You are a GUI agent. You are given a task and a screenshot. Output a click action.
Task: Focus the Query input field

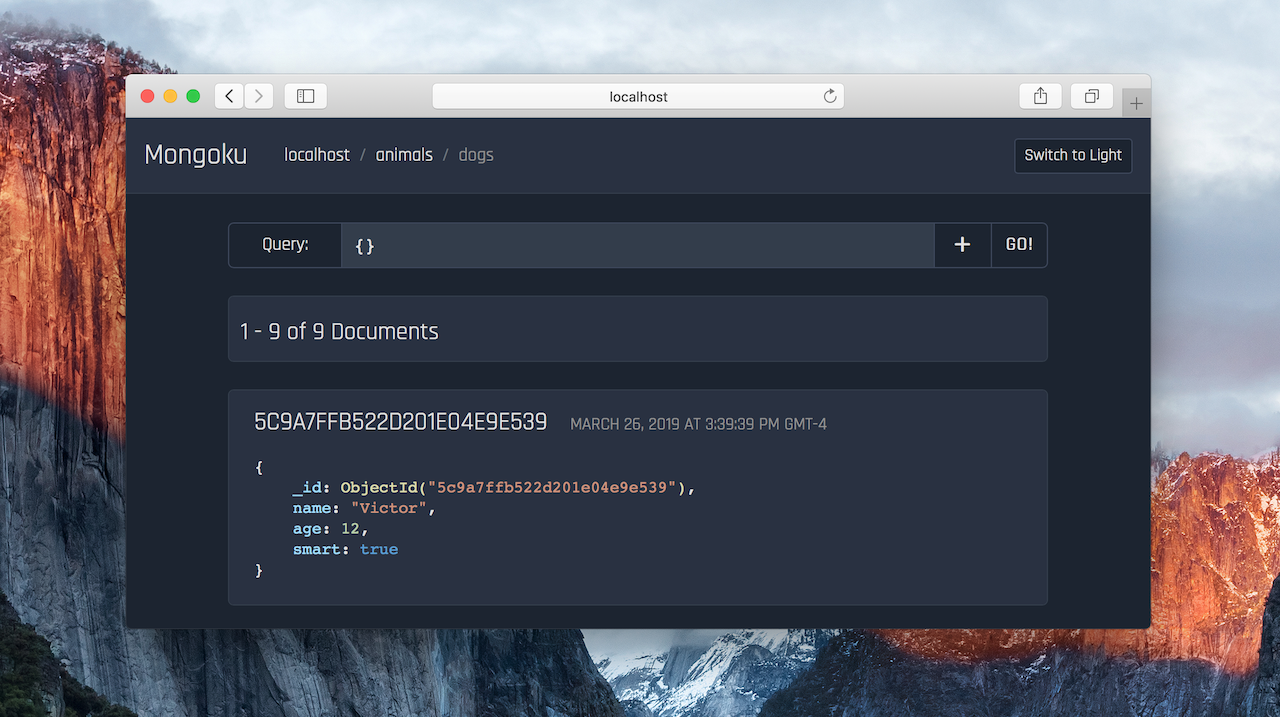tap(637, 245)
